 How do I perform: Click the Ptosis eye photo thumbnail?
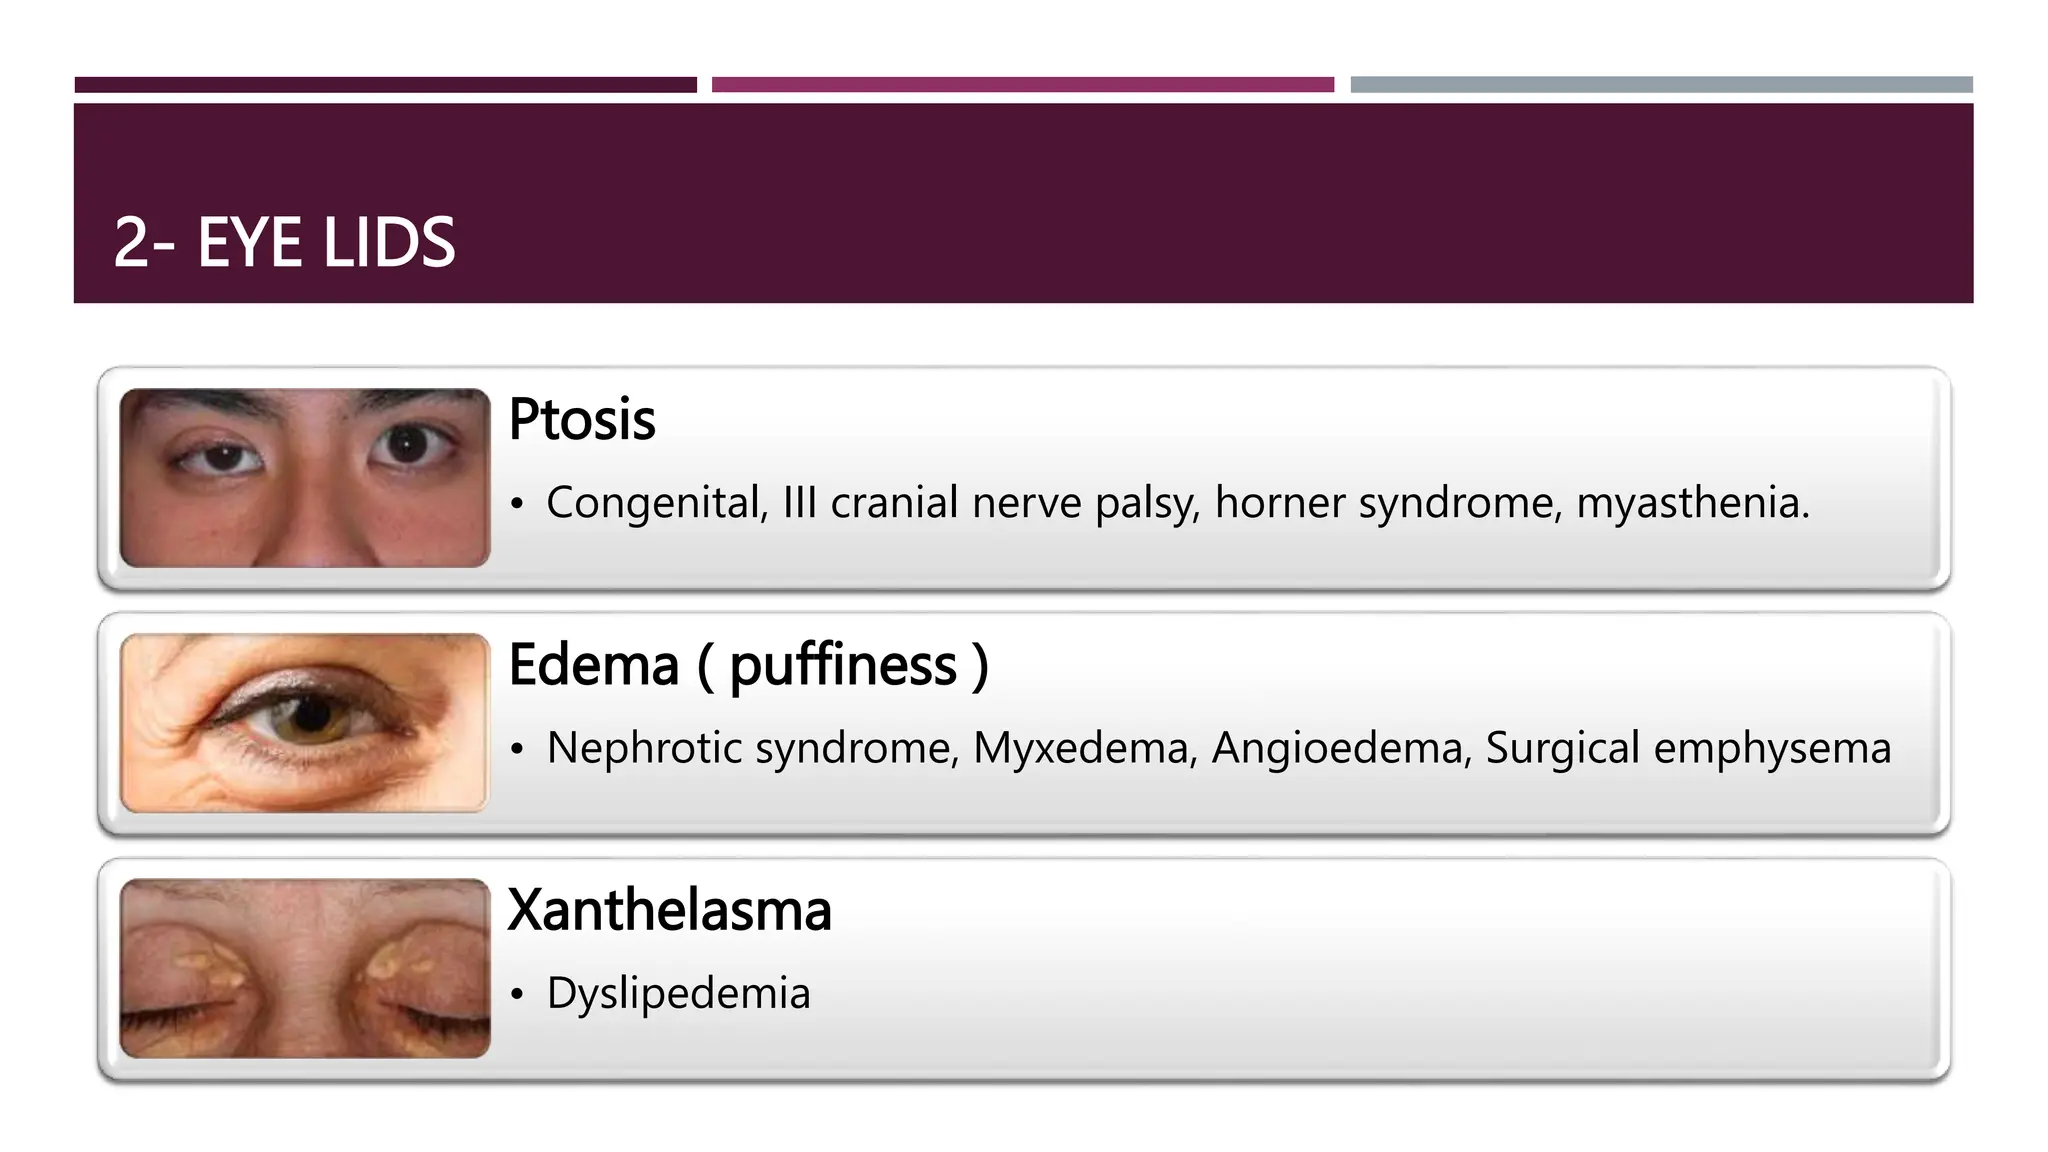point(304,477)
